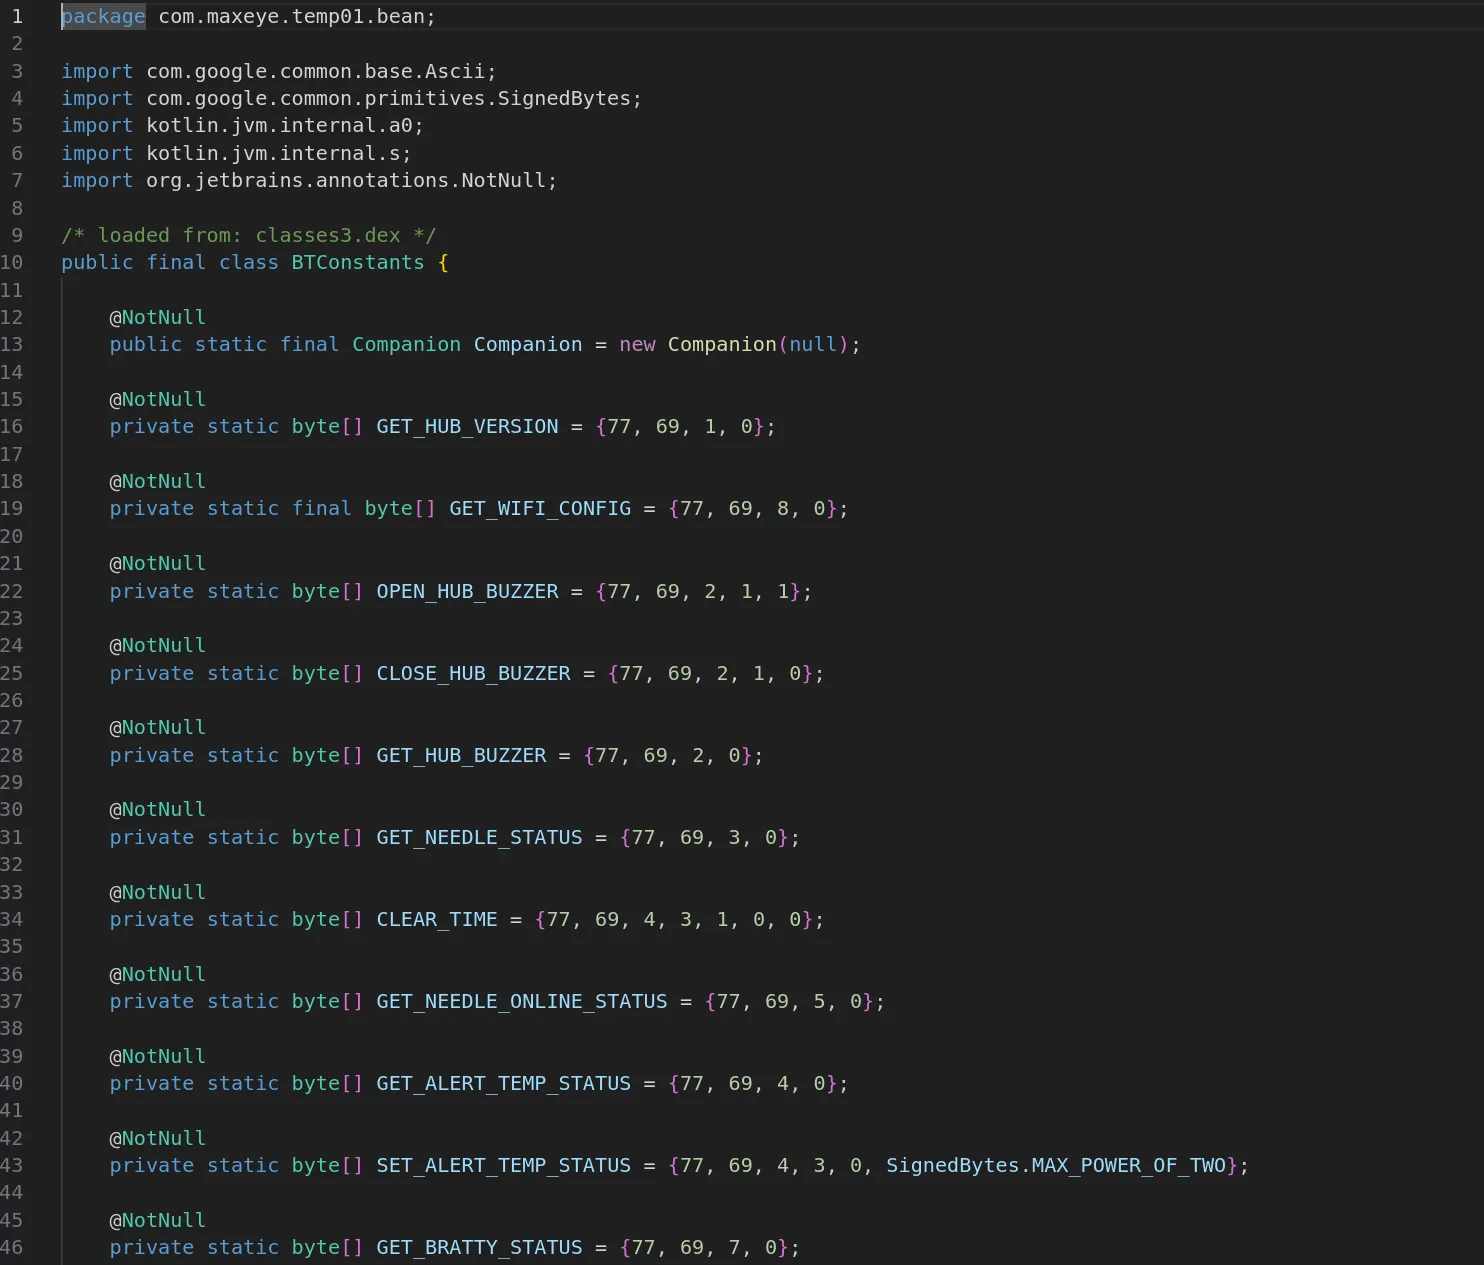Viewport: 1484px width, 1265px height.
Task: Click the GET_HUB_BUZZER field name
Action: pyautogui.click(x=461, y=755)
